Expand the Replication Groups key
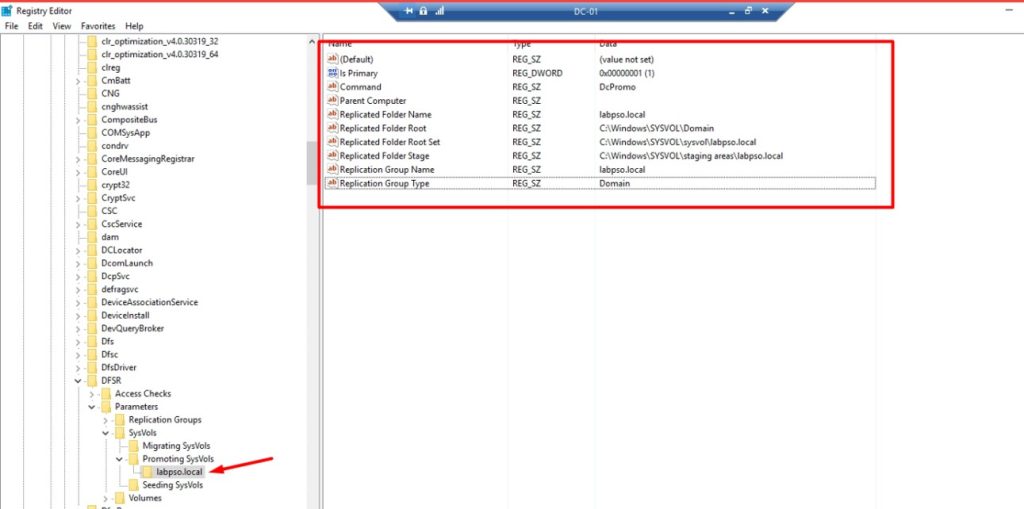The height and width of the screenshot is (509, 1024). tap(105, 420)
